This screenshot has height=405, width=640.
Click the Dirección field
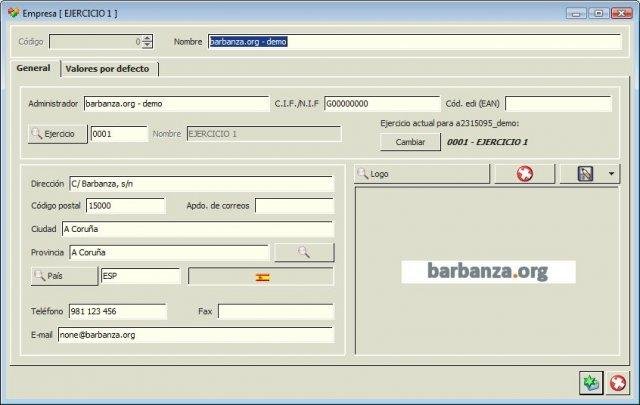pos(201,184)
